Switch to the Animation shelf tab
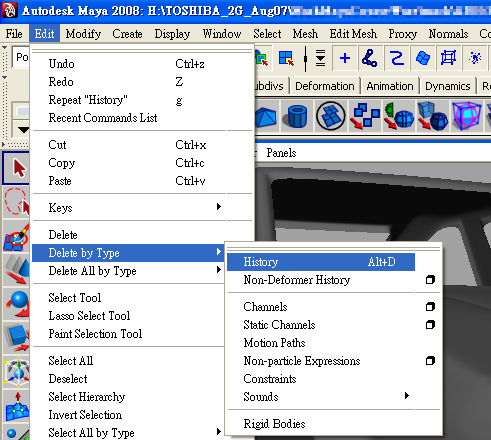 [390, 86]
